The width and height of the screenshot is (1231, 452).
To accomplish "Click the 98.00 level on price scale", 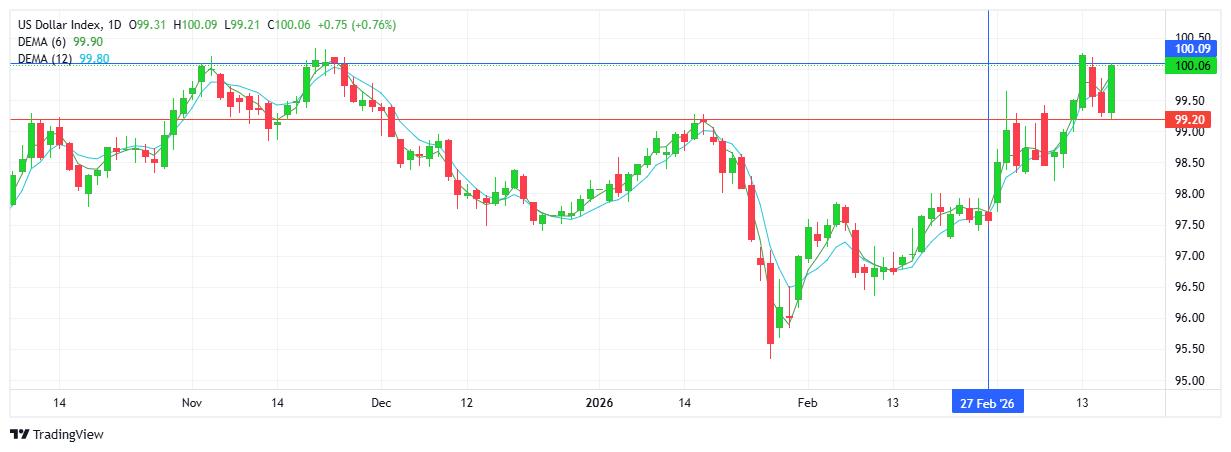I will click(1188, 194).
